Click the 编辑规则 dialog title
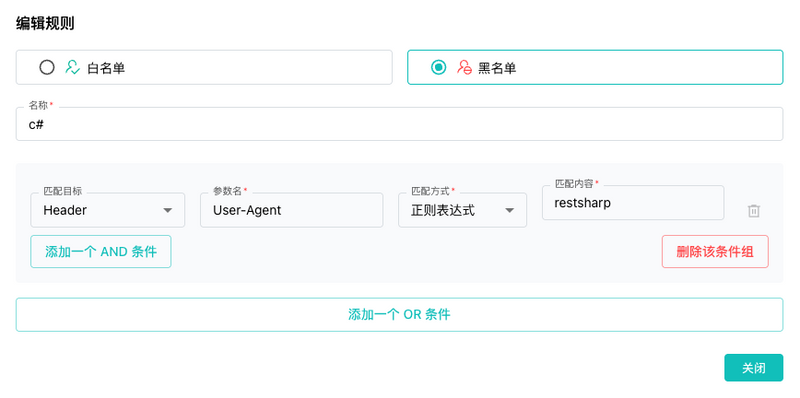 tap(45, 23)
